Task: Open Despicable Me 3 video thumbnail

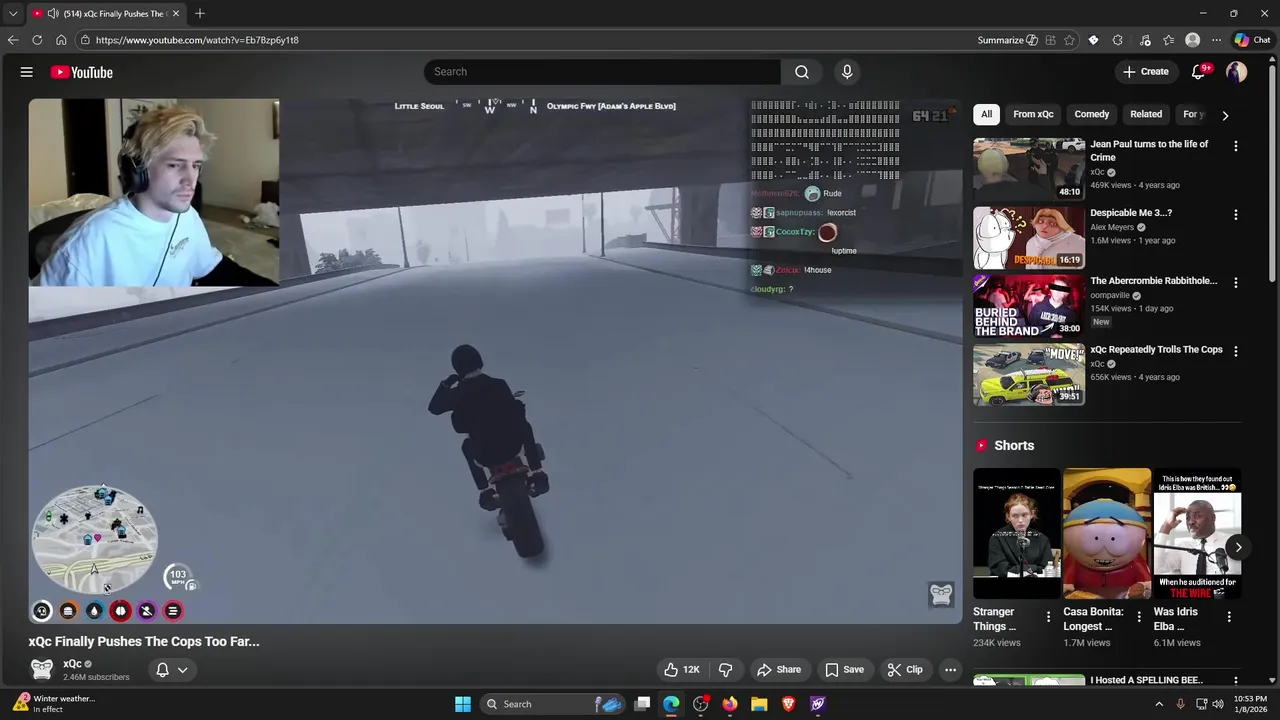Action: coord(1029,238)
